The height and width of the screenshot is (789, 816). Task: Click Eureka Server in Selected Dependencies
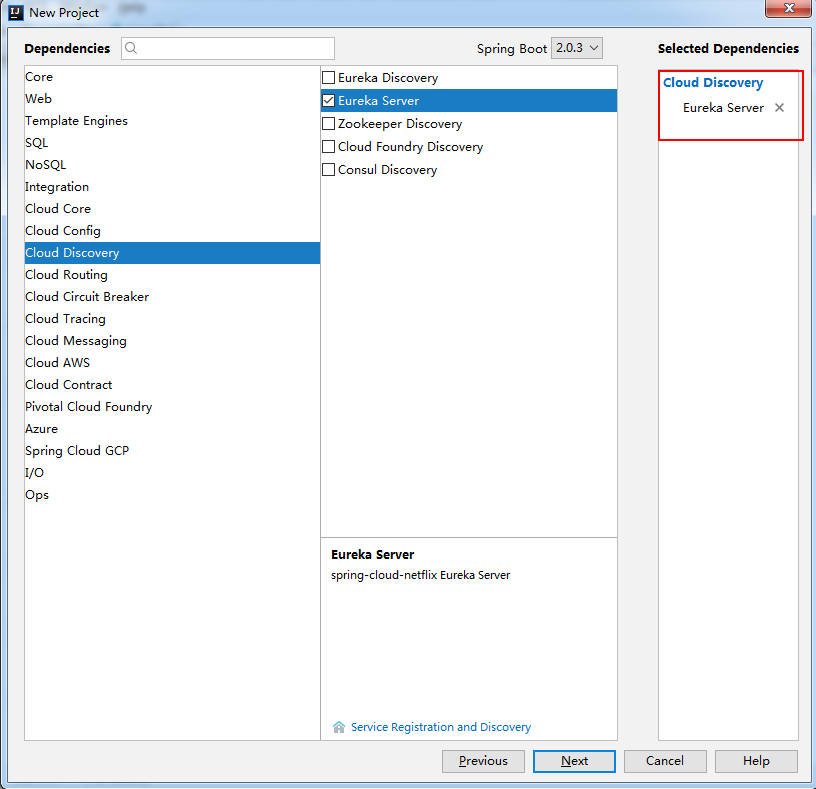723,108
